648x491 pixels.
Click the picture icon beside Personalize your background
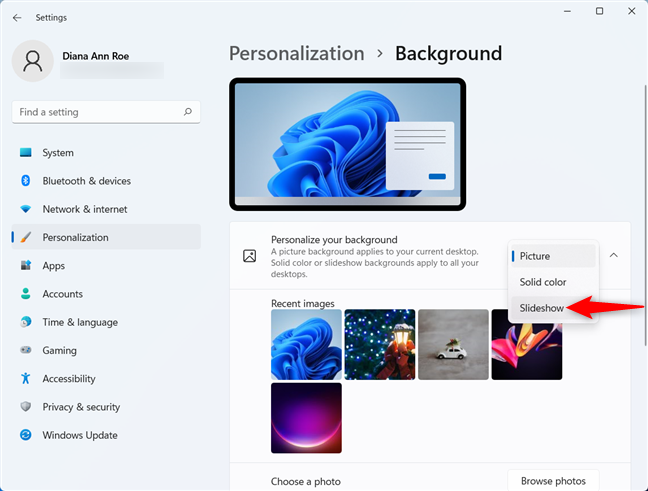[x=249, y=256]
